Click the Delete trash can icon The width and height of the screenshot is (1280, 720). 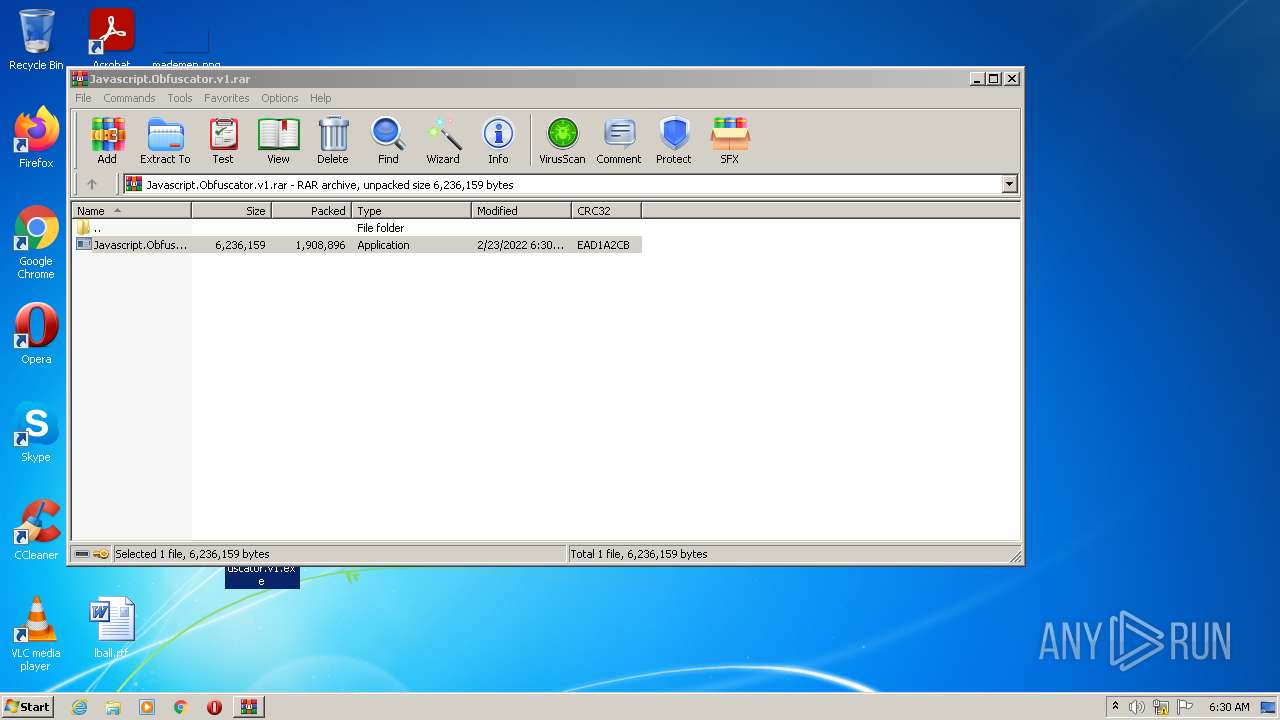333,140
